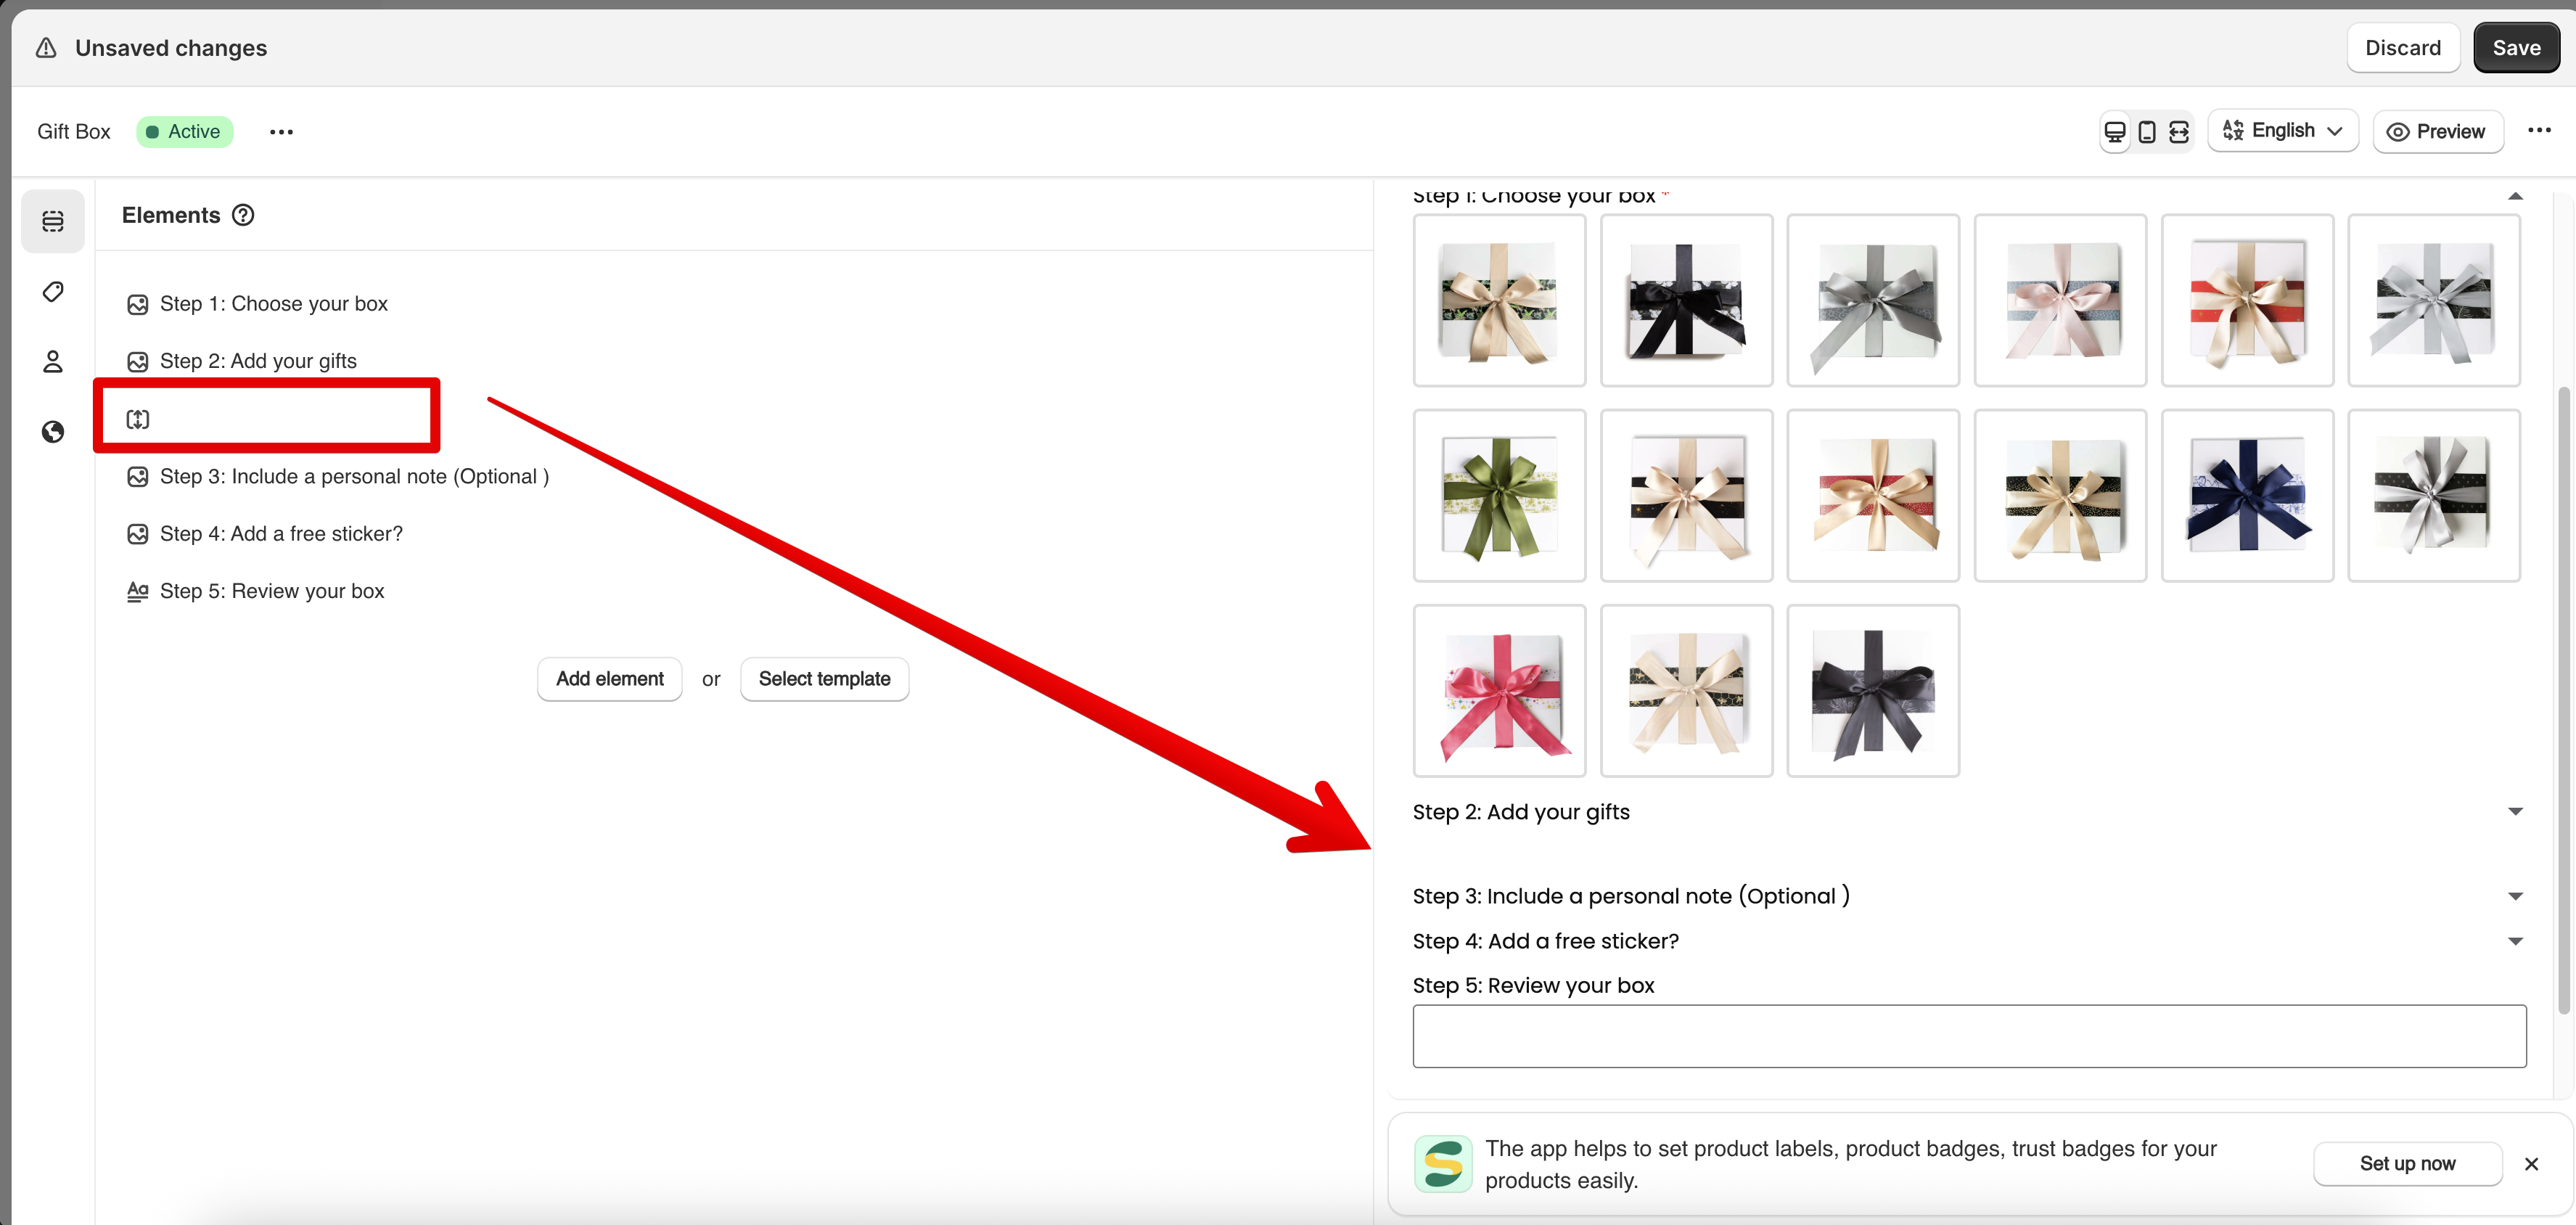Click the globe sidebar icon
The height and width of the screenshot is (1225, 2576).
53,431
